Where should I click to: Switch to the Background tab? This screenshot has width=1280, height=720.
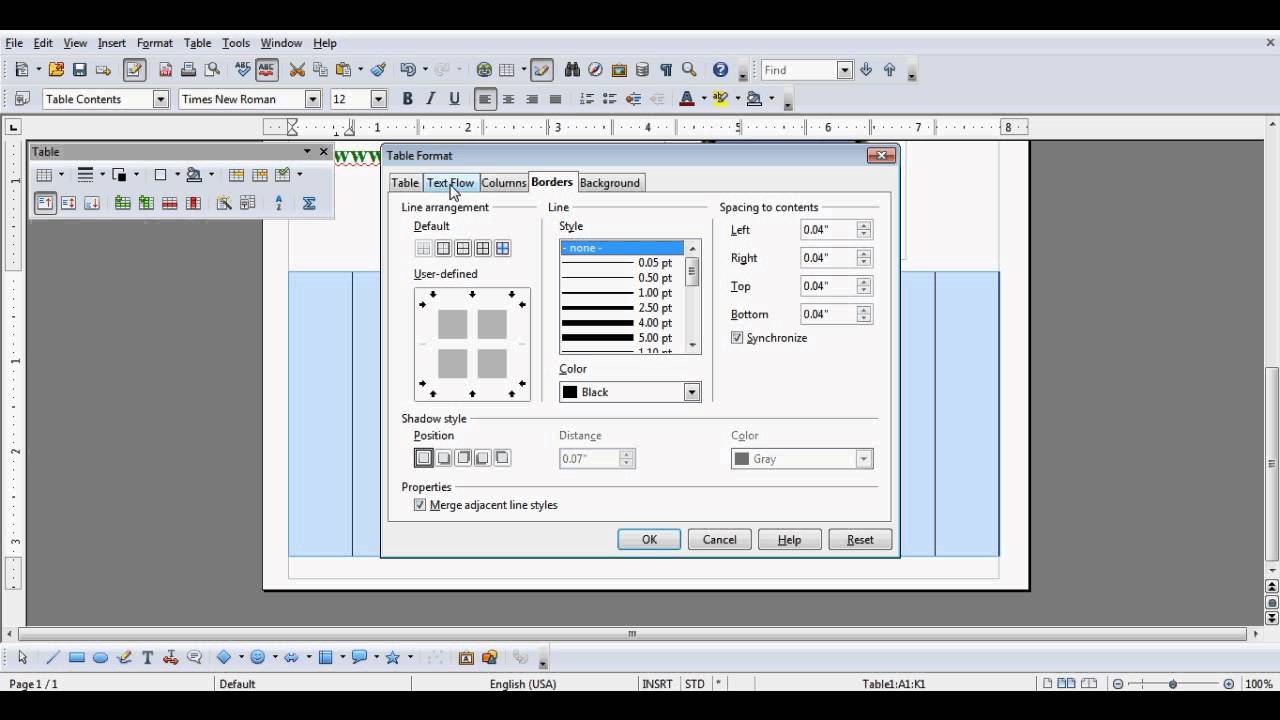(609, 183)
